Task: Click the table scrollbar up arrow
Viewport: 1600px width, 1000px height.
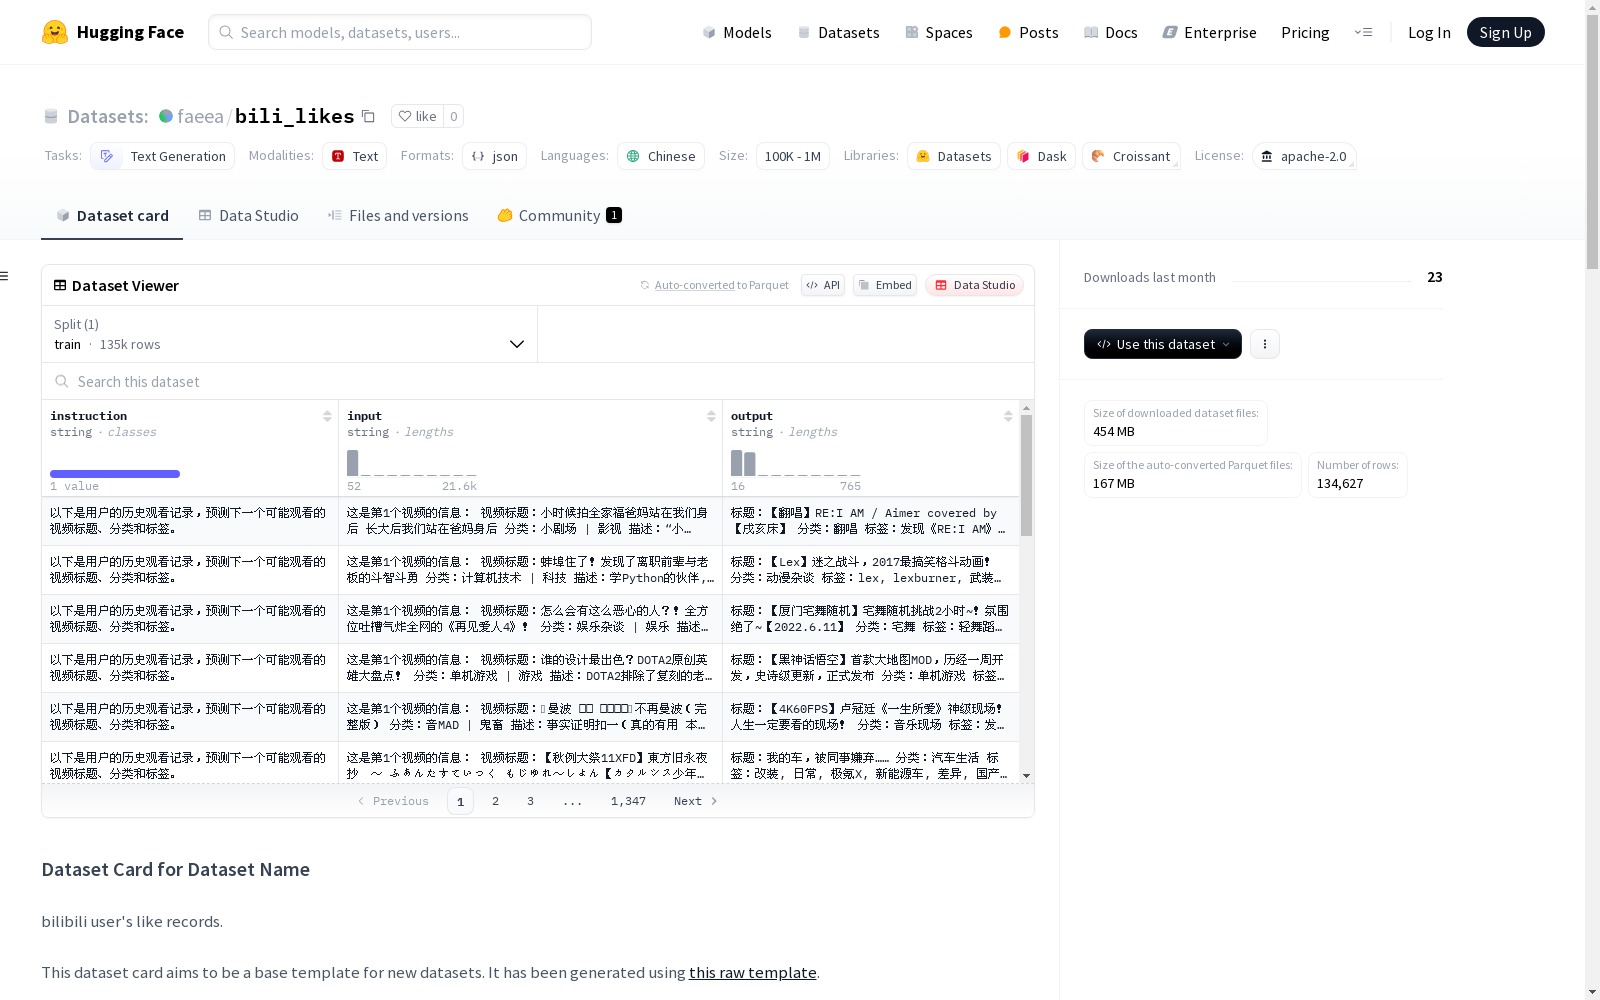Action: 1026,408
